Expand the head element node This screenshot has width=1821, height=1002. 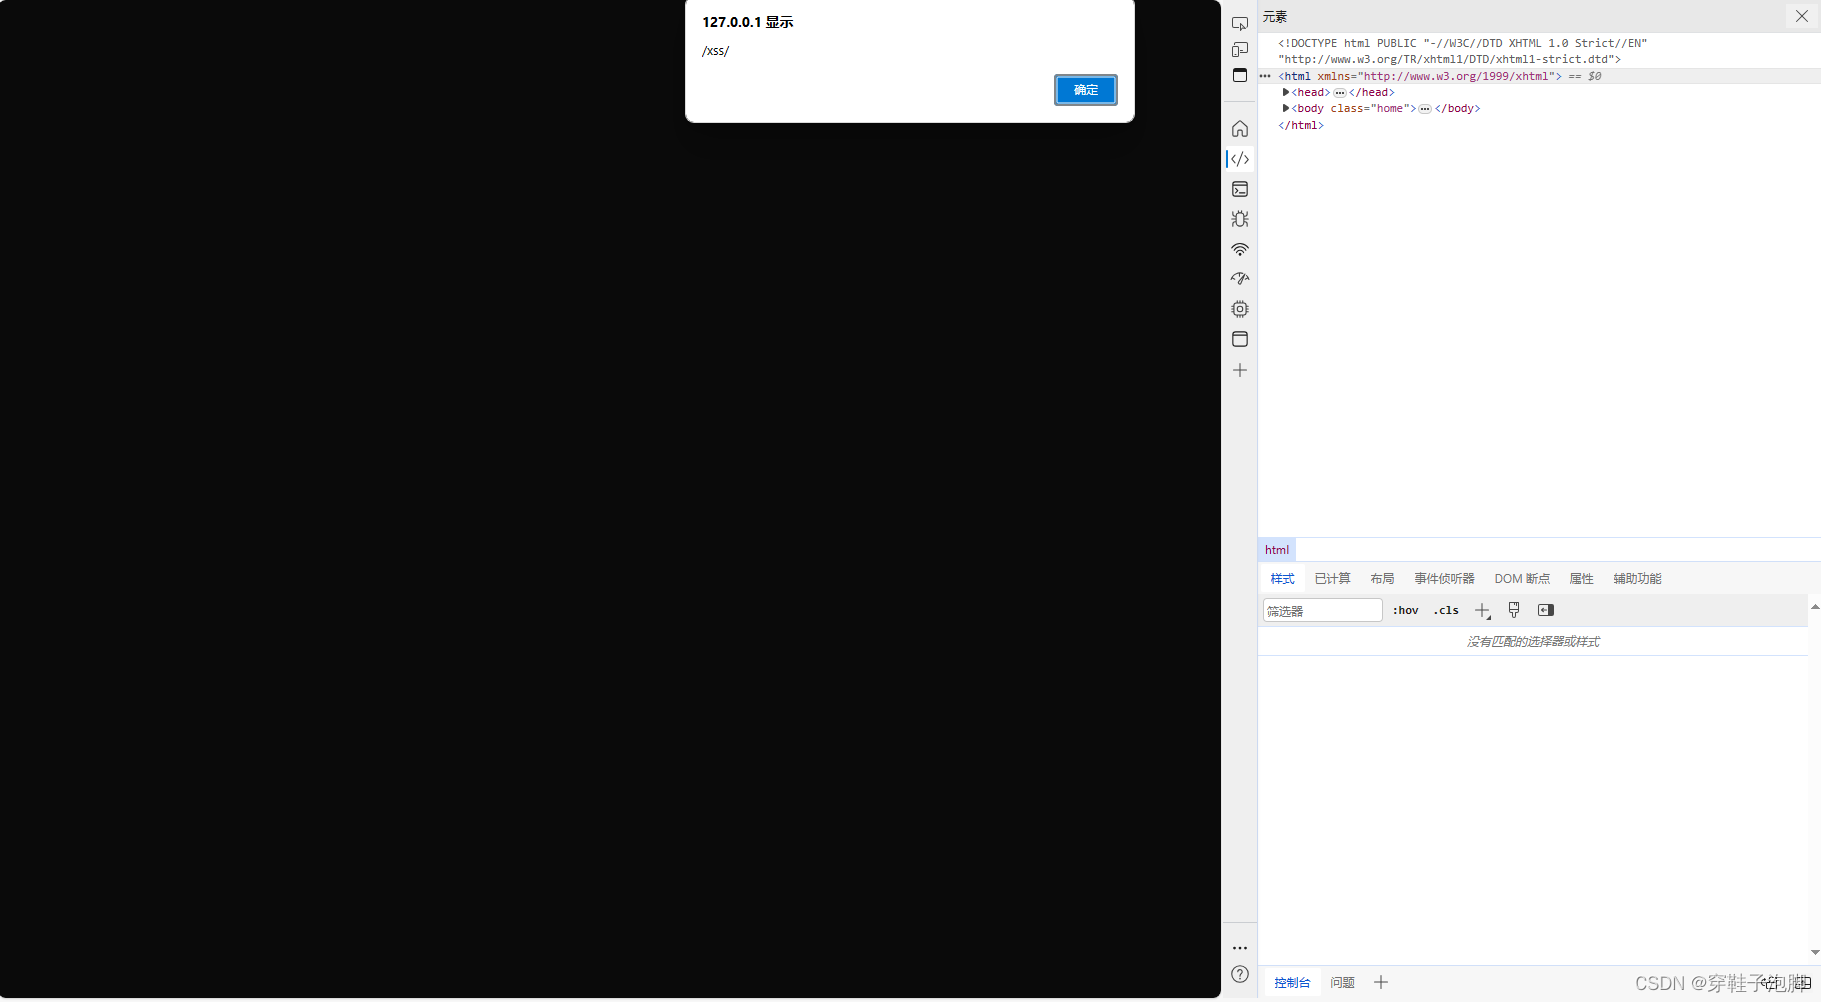pos(1286,92)
